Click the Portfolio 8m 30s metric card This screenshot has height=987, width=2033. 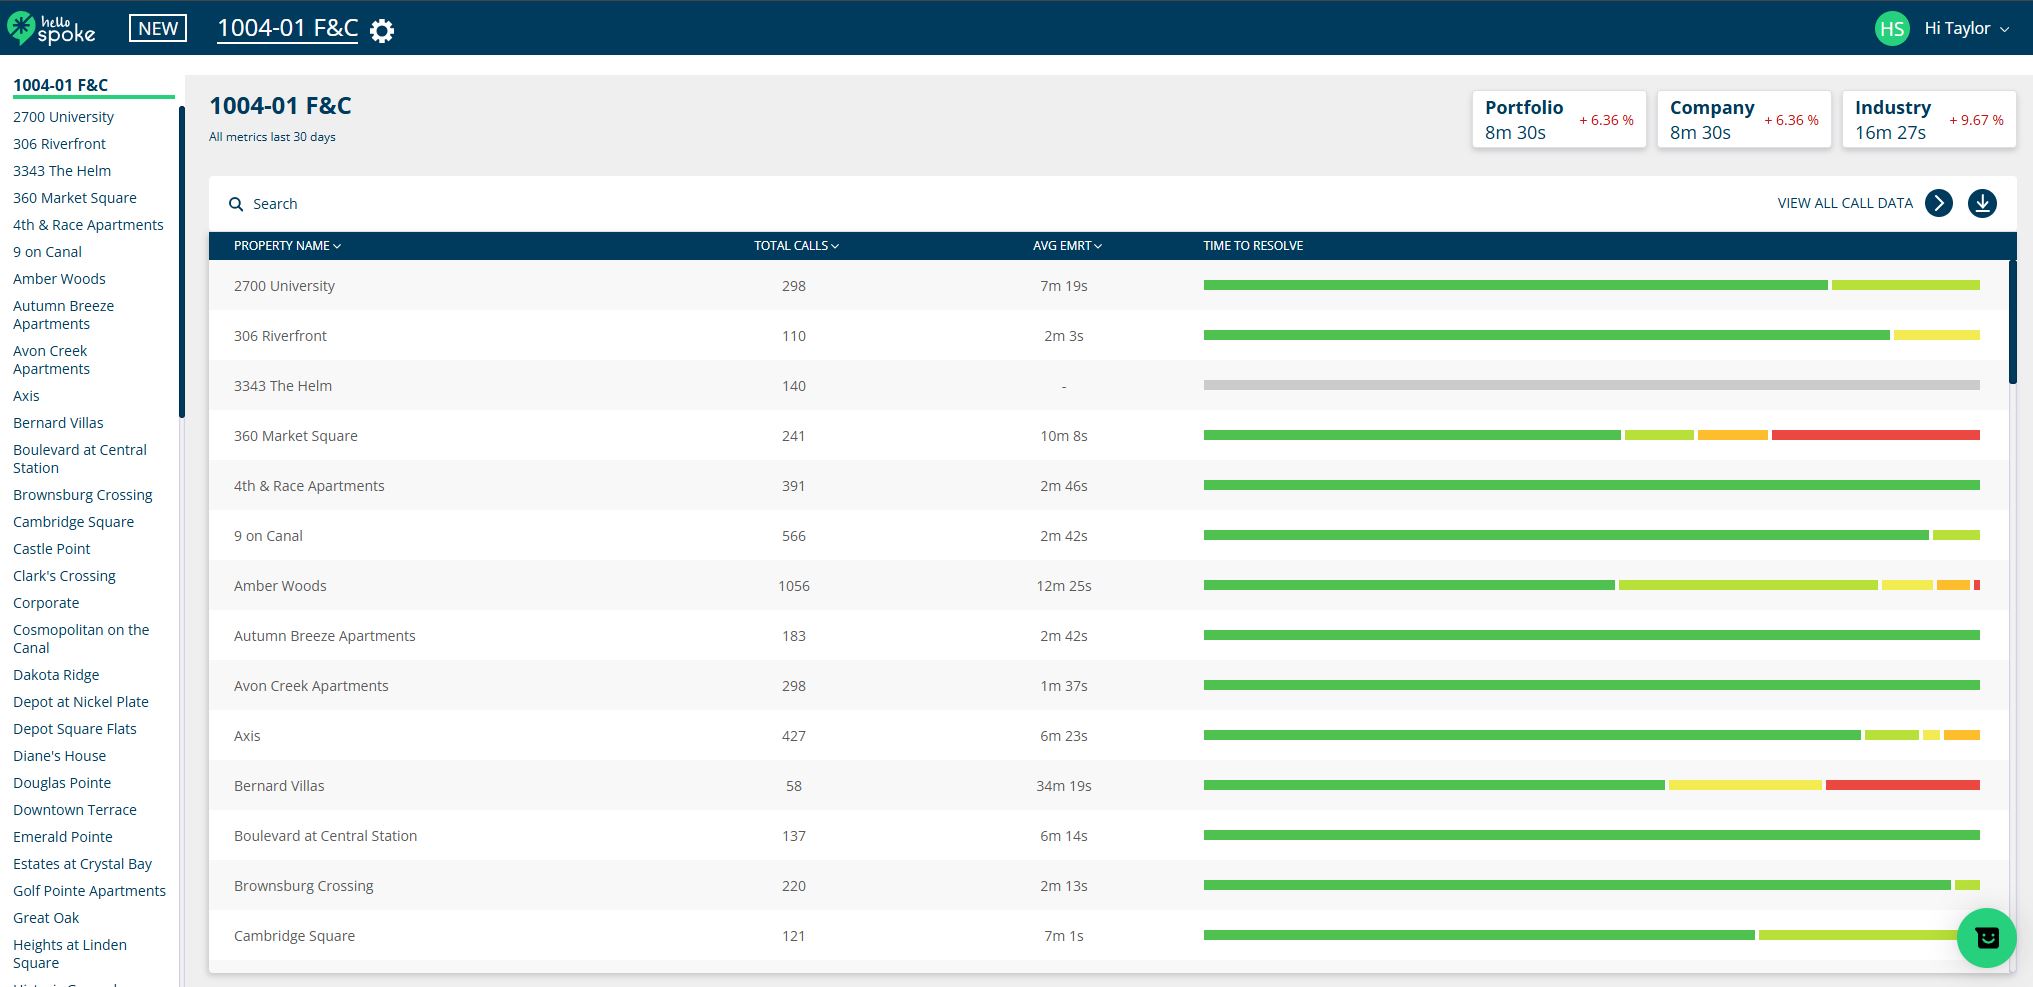click(1559, 119)
